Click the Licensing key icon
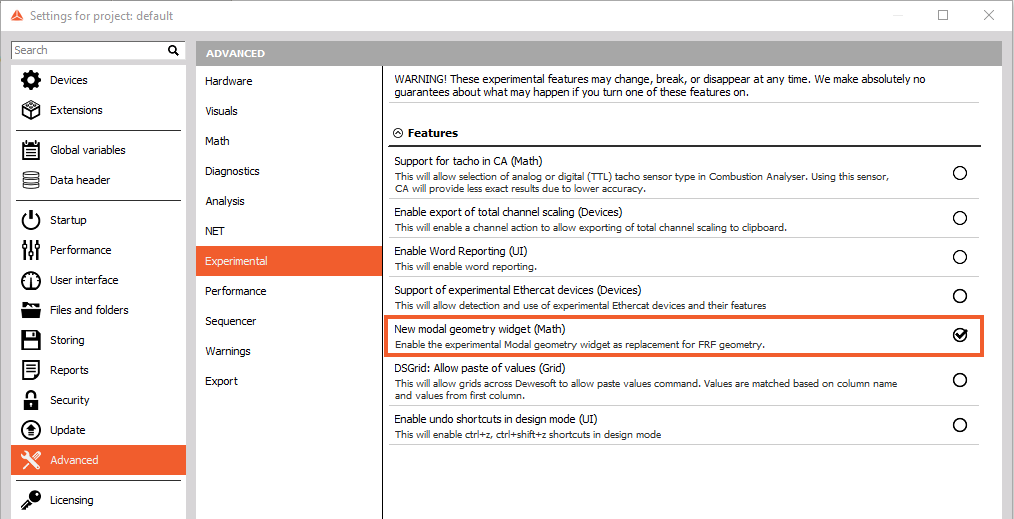The width and height of the screenshot is (1014, 519). coord(30,500)
